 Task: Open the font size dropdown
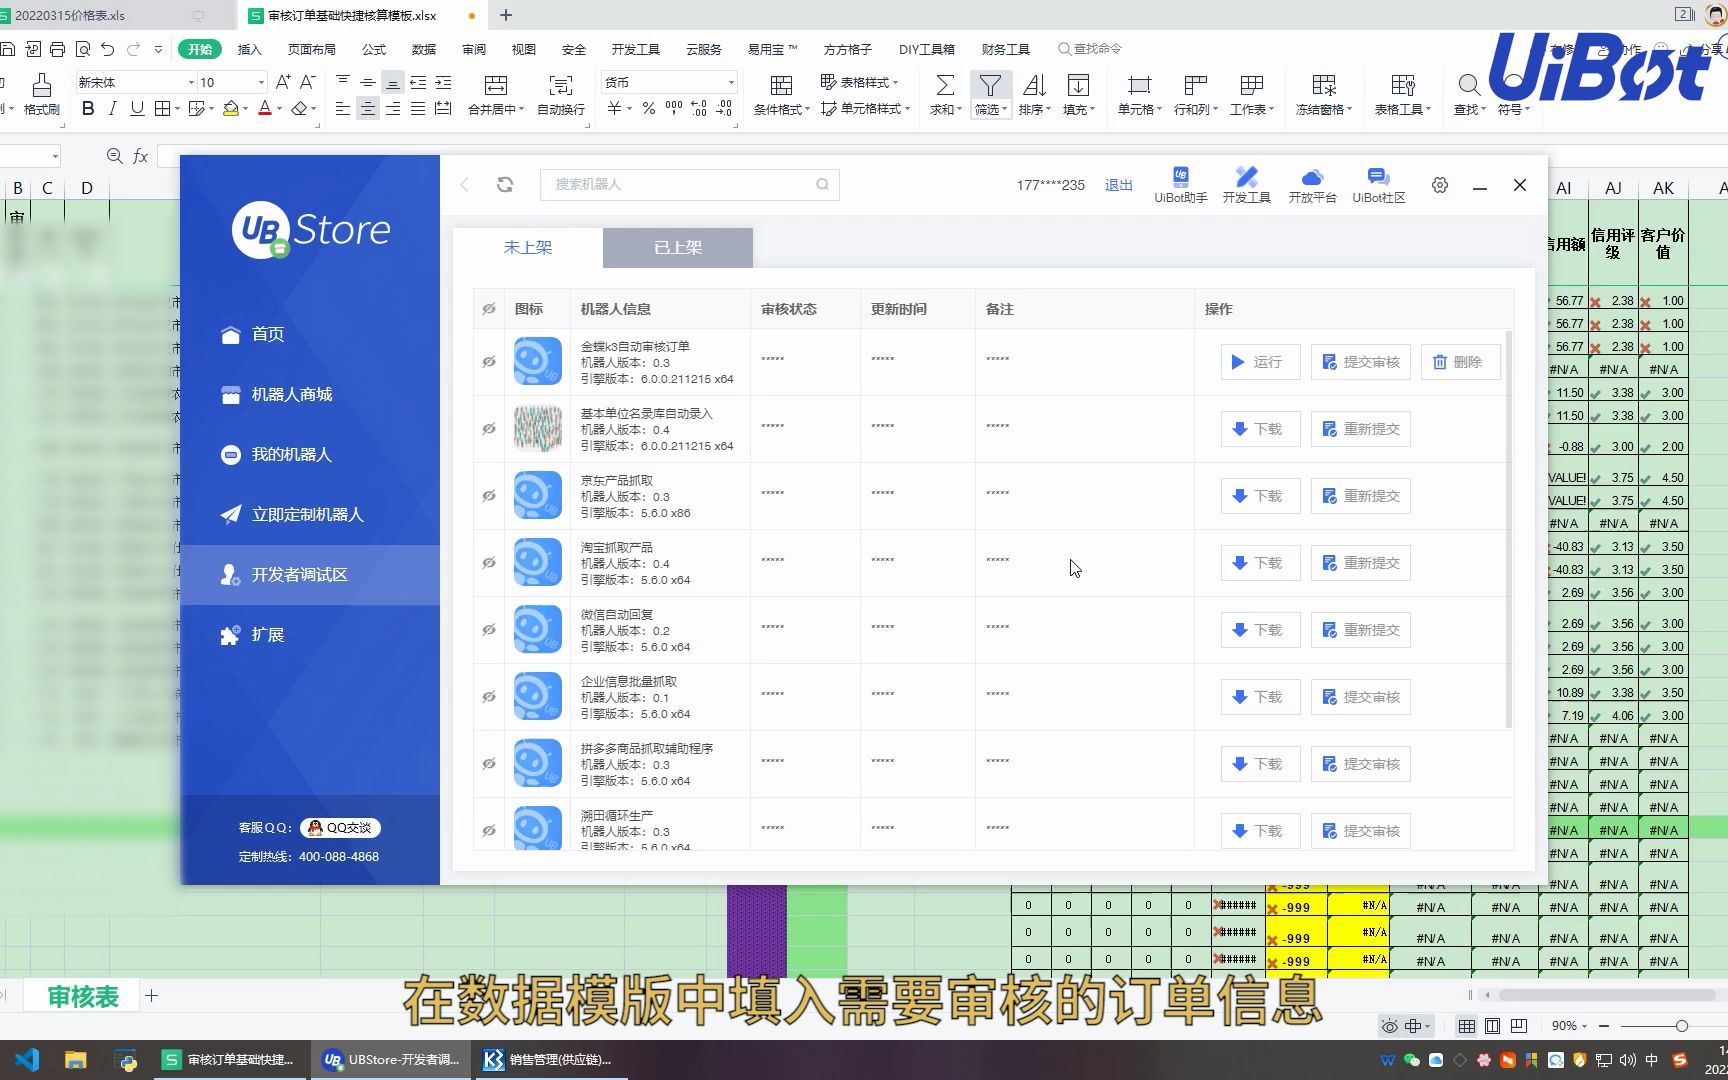click(x=260, y=82)
